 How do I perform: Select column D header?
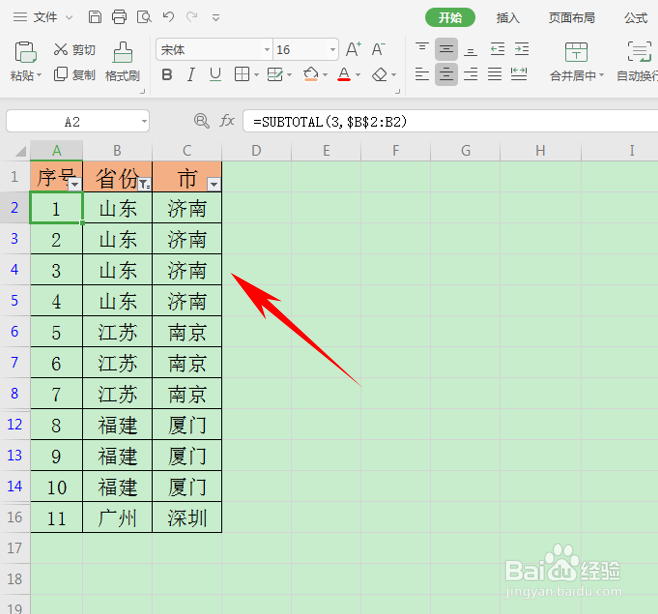(256, 151)
